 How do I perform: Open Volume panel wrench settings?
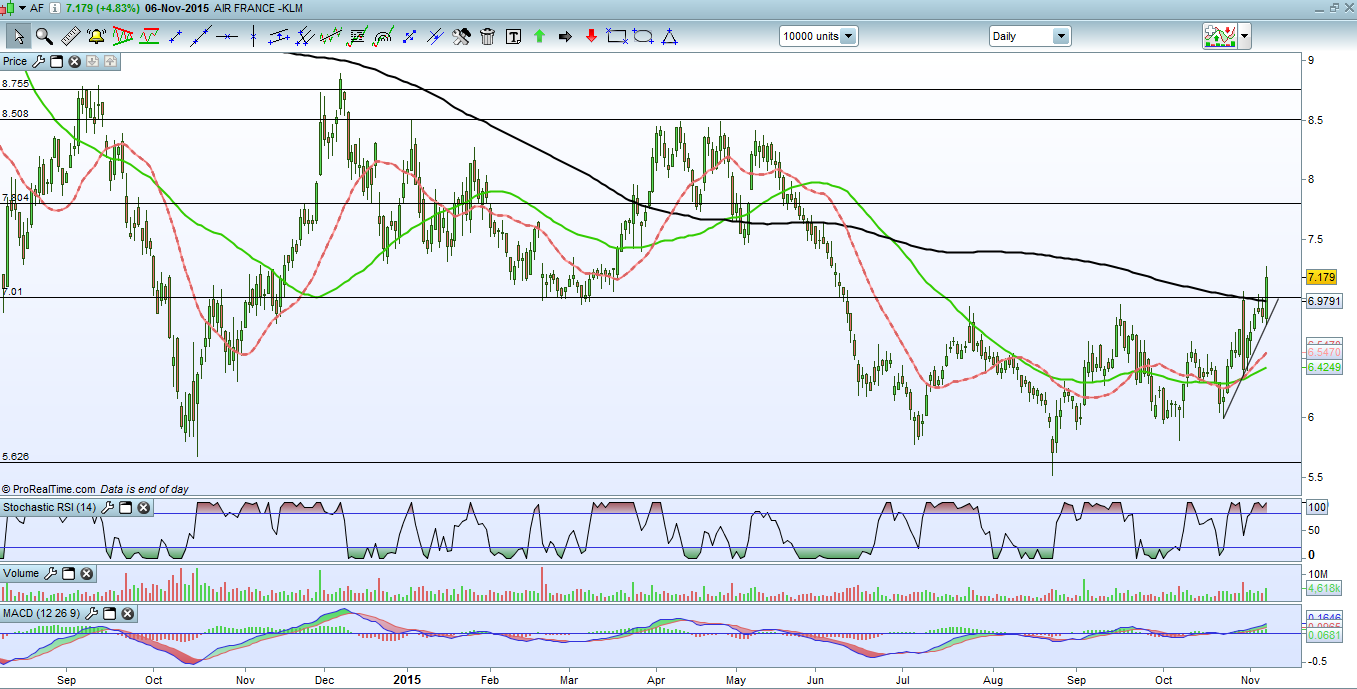tap(50, 573)
